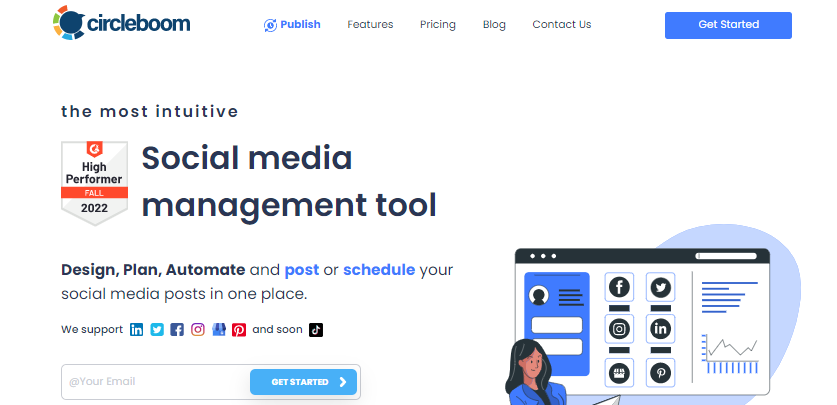Click the profile avatar icon in the illustration
837x405 pixels.
click(539, 295)
